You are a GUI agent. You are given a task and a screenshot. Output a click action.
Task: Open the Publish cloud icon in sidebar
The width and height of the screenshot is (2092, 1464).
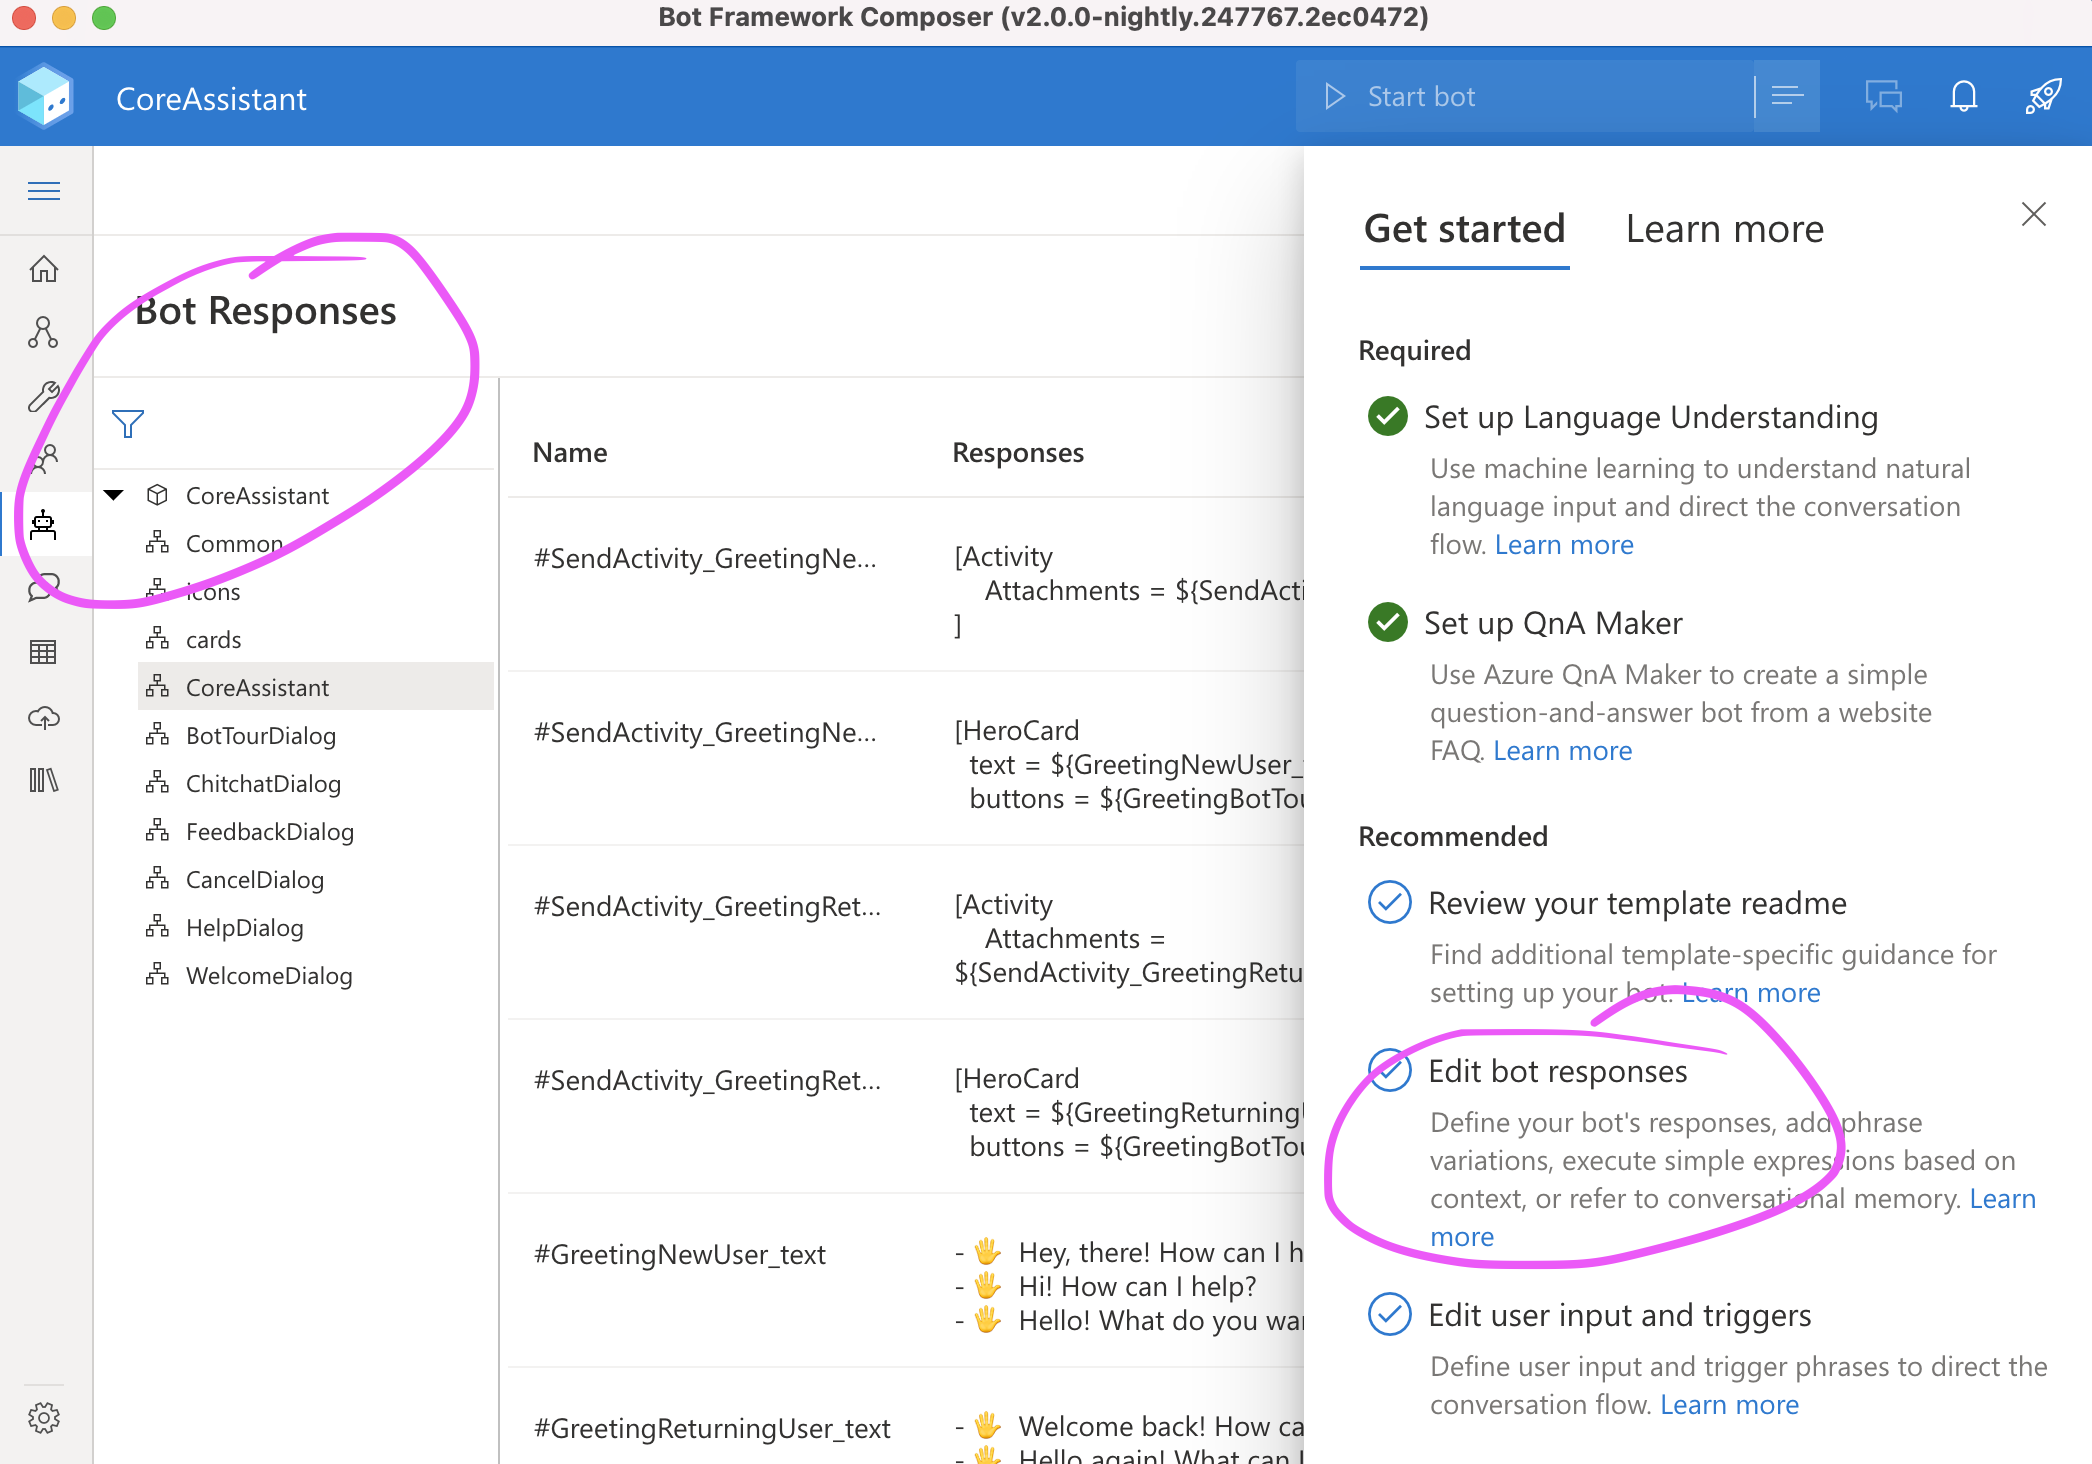pos(44,717)
